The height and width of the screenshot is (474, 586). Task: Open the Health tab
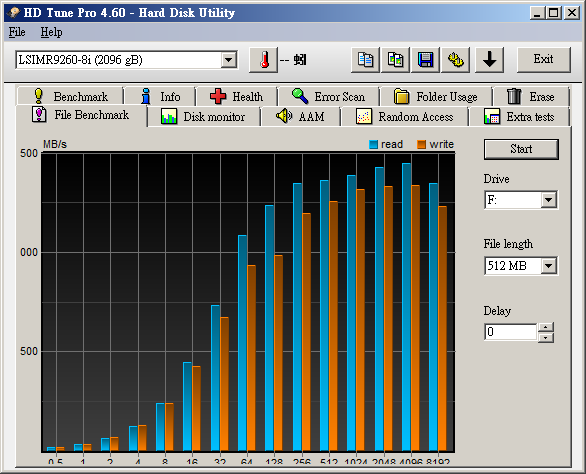pyautogui.click(x=236, y=96)
